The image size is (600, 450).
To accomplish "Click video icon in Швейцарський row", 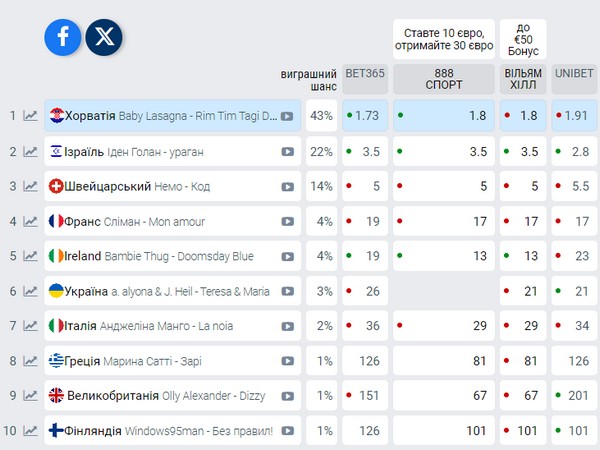I will click(288, 187).
